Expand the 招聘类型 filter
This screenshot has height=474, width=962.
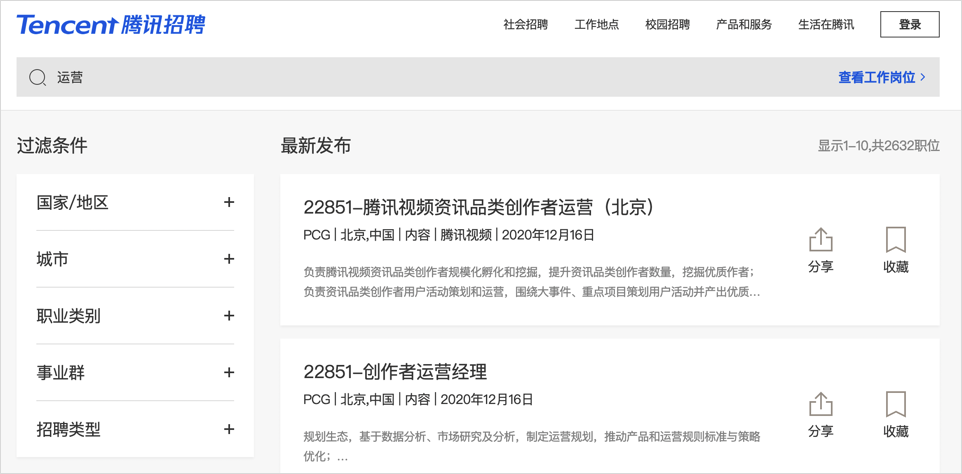pyautogui.click(x=135, y=429)
